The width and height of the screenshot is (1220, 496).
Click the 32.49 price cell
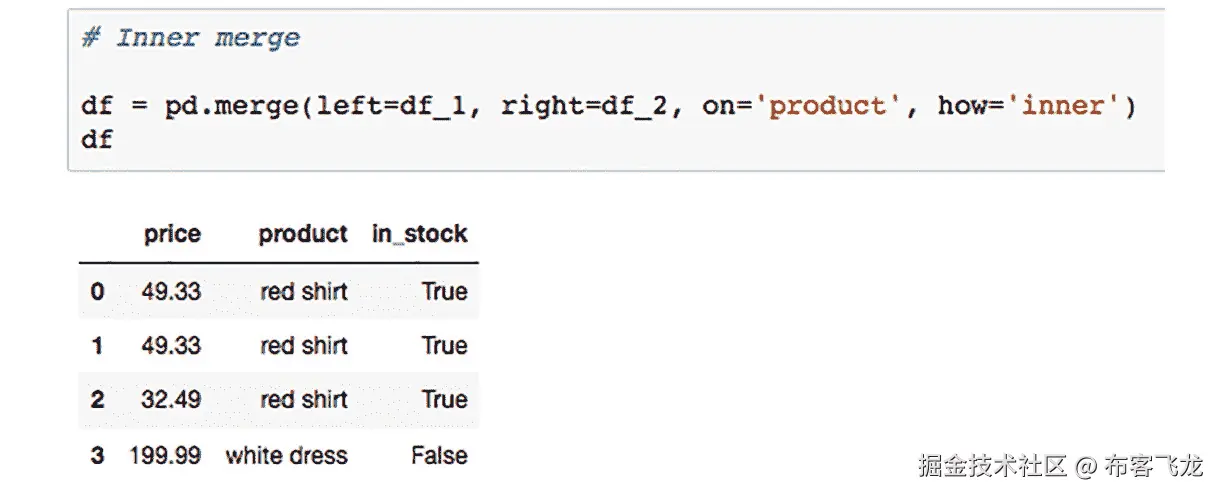pos(172,400)
